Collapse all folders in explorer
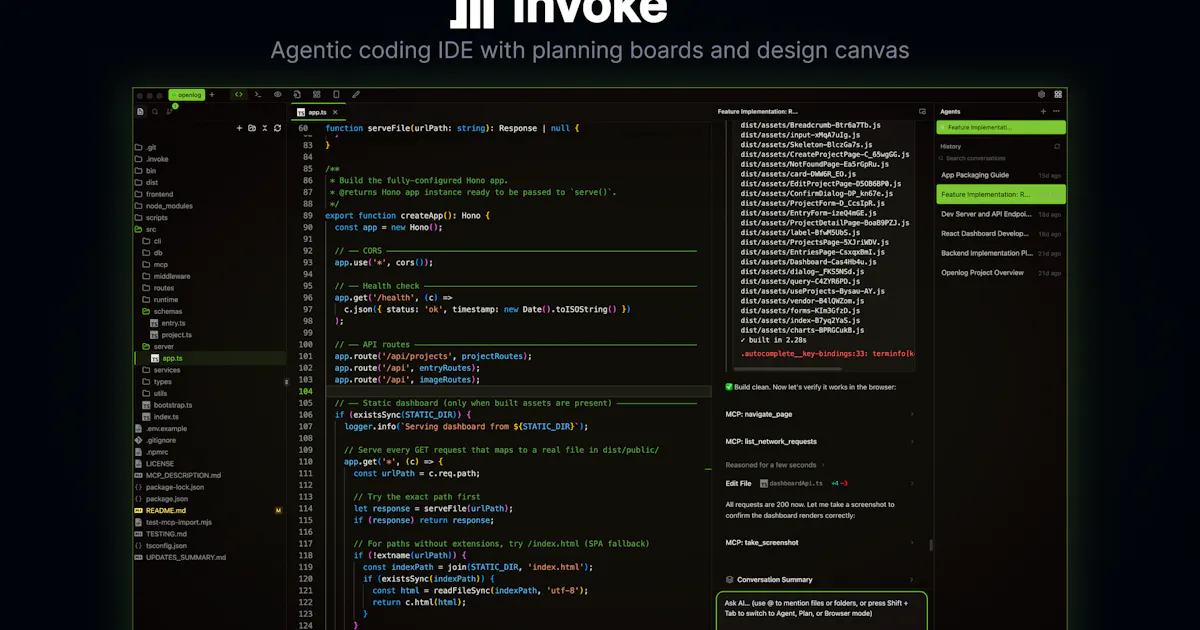This screenshot has height=630, width=1200. click(x=264, y=128)
